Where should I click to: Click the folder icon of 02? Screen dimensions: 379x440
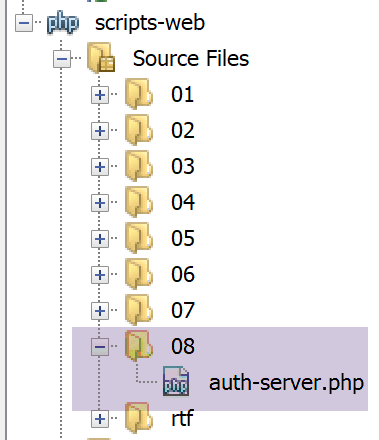(139, 130)
